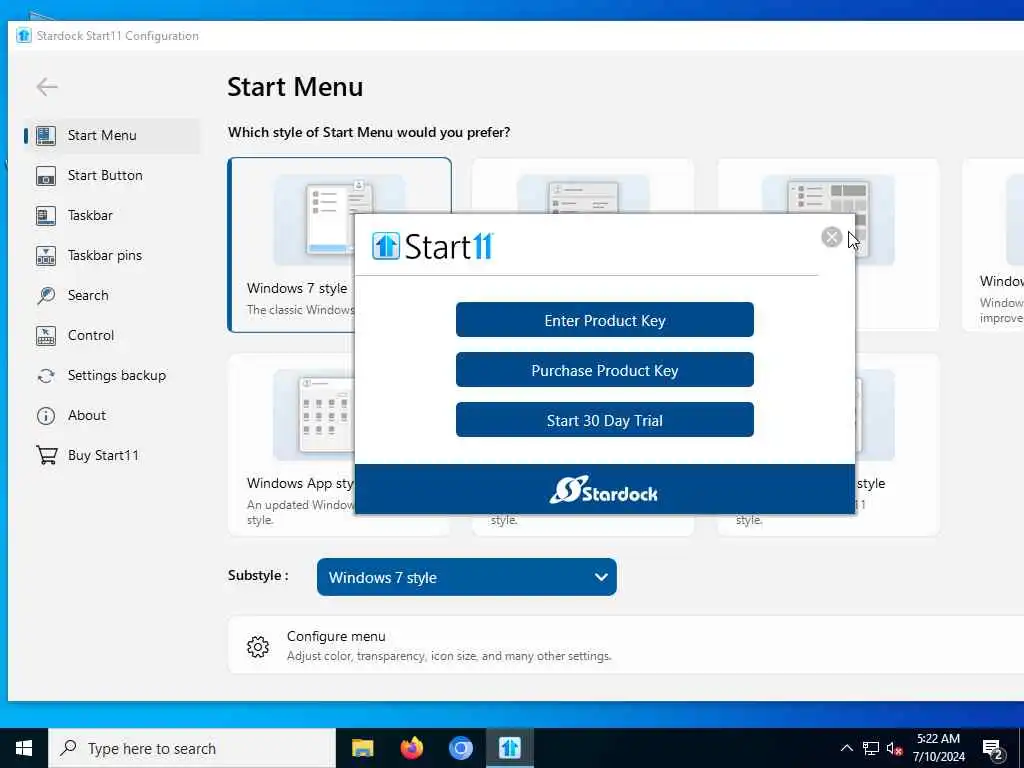Click the Search magnifier sidebar icon
Image resolution: width=1024 pixels, height=768 pixels.
click(x=46, y=295)
